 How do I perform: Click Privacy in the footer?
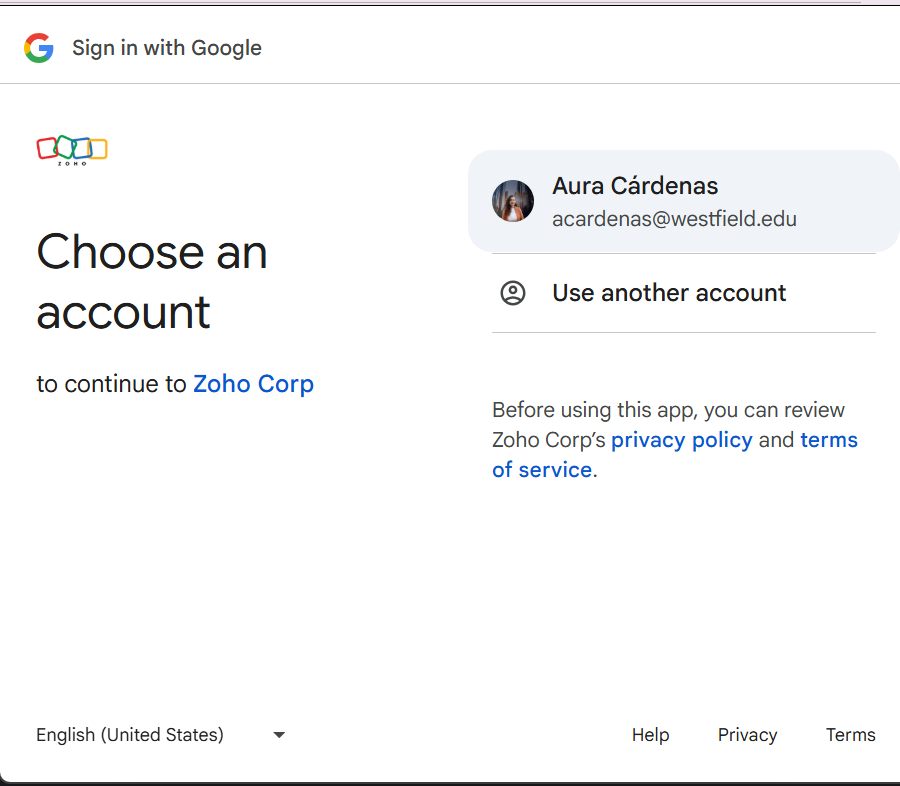(x=747, y=735)
